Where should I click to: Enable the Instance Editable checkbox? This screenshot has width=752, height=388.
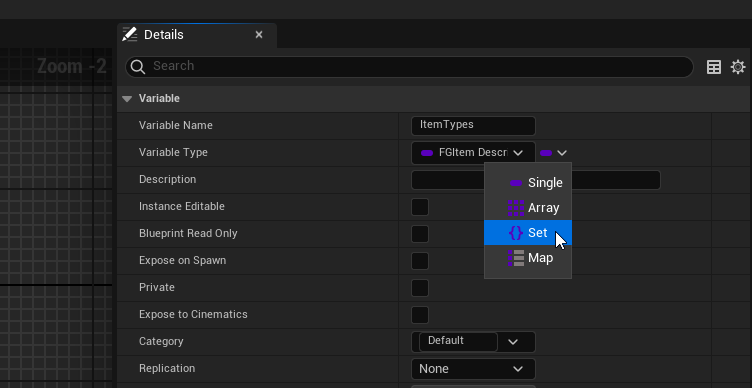[420, 207]
